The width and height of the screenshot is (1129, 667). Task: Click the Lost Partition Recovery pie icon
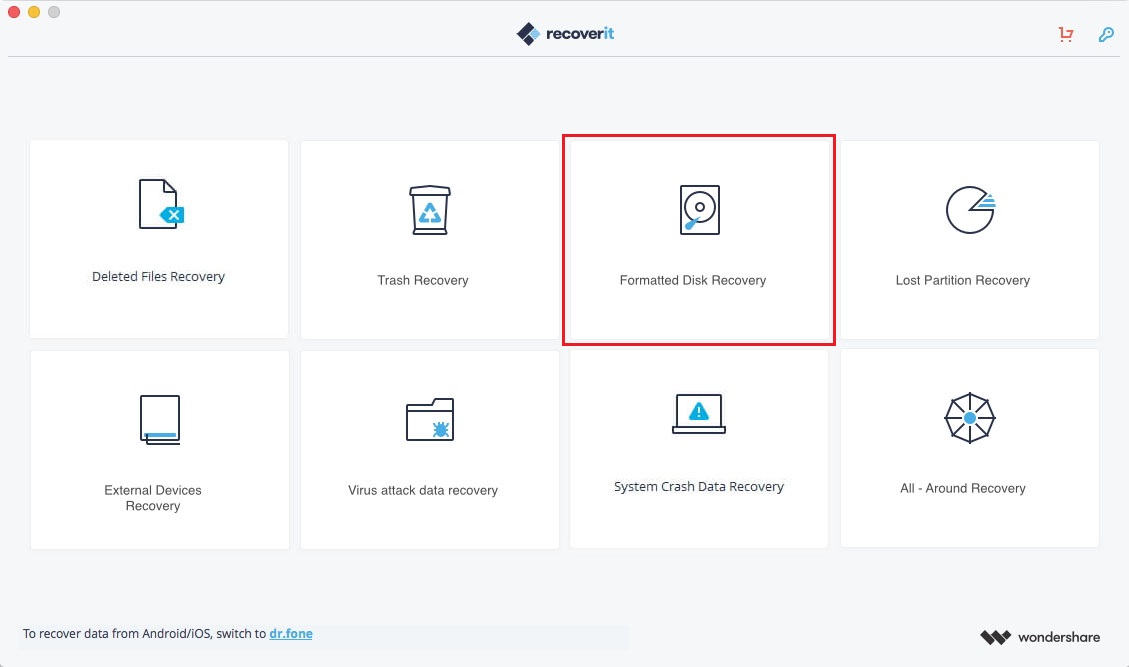click(971, 210)
